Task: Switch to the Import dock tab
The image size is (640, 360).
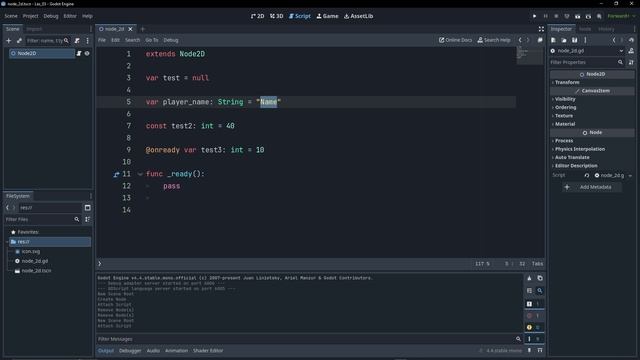Action: pyautogui.click(x=34, y=29)
